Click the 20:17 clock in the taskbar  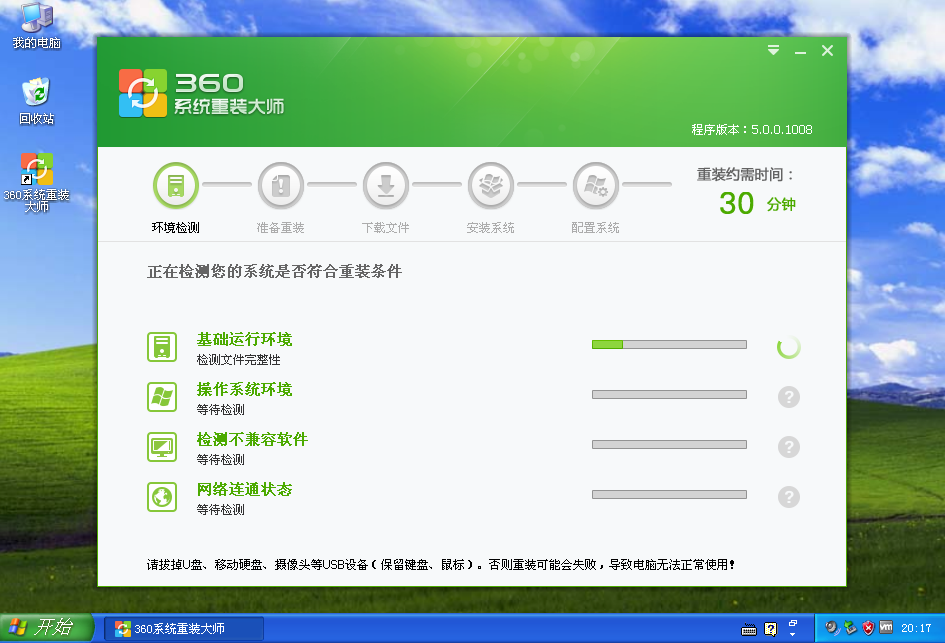tap(916, 629)
